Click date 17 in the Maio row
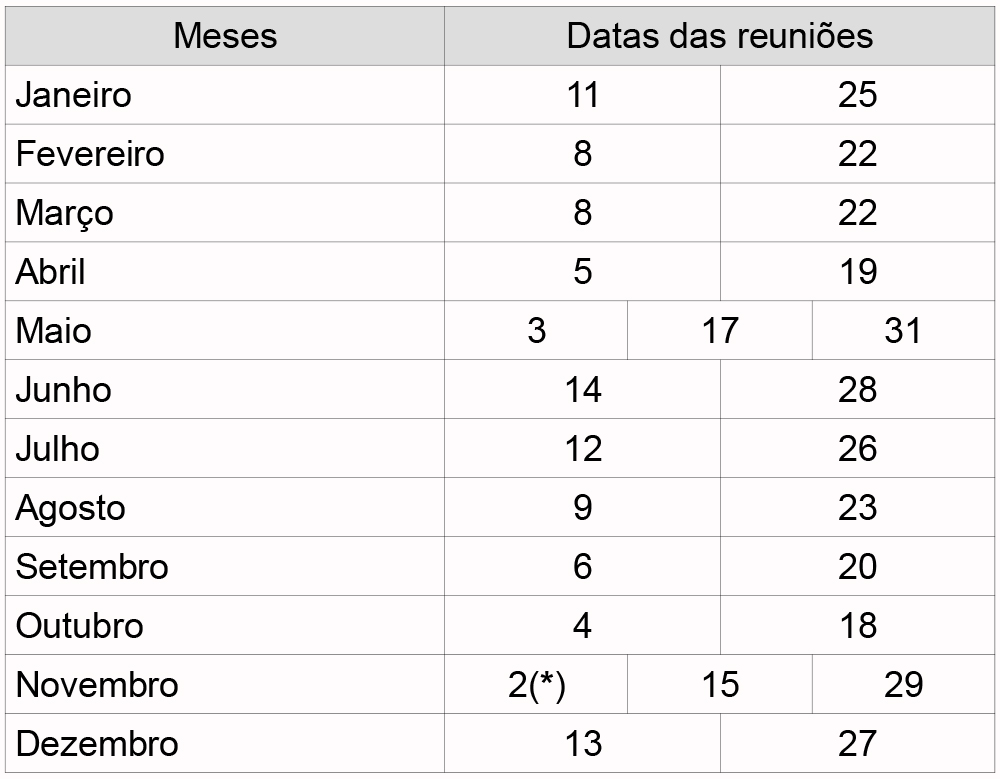The image size is (1000, 779). coord(720,330)
